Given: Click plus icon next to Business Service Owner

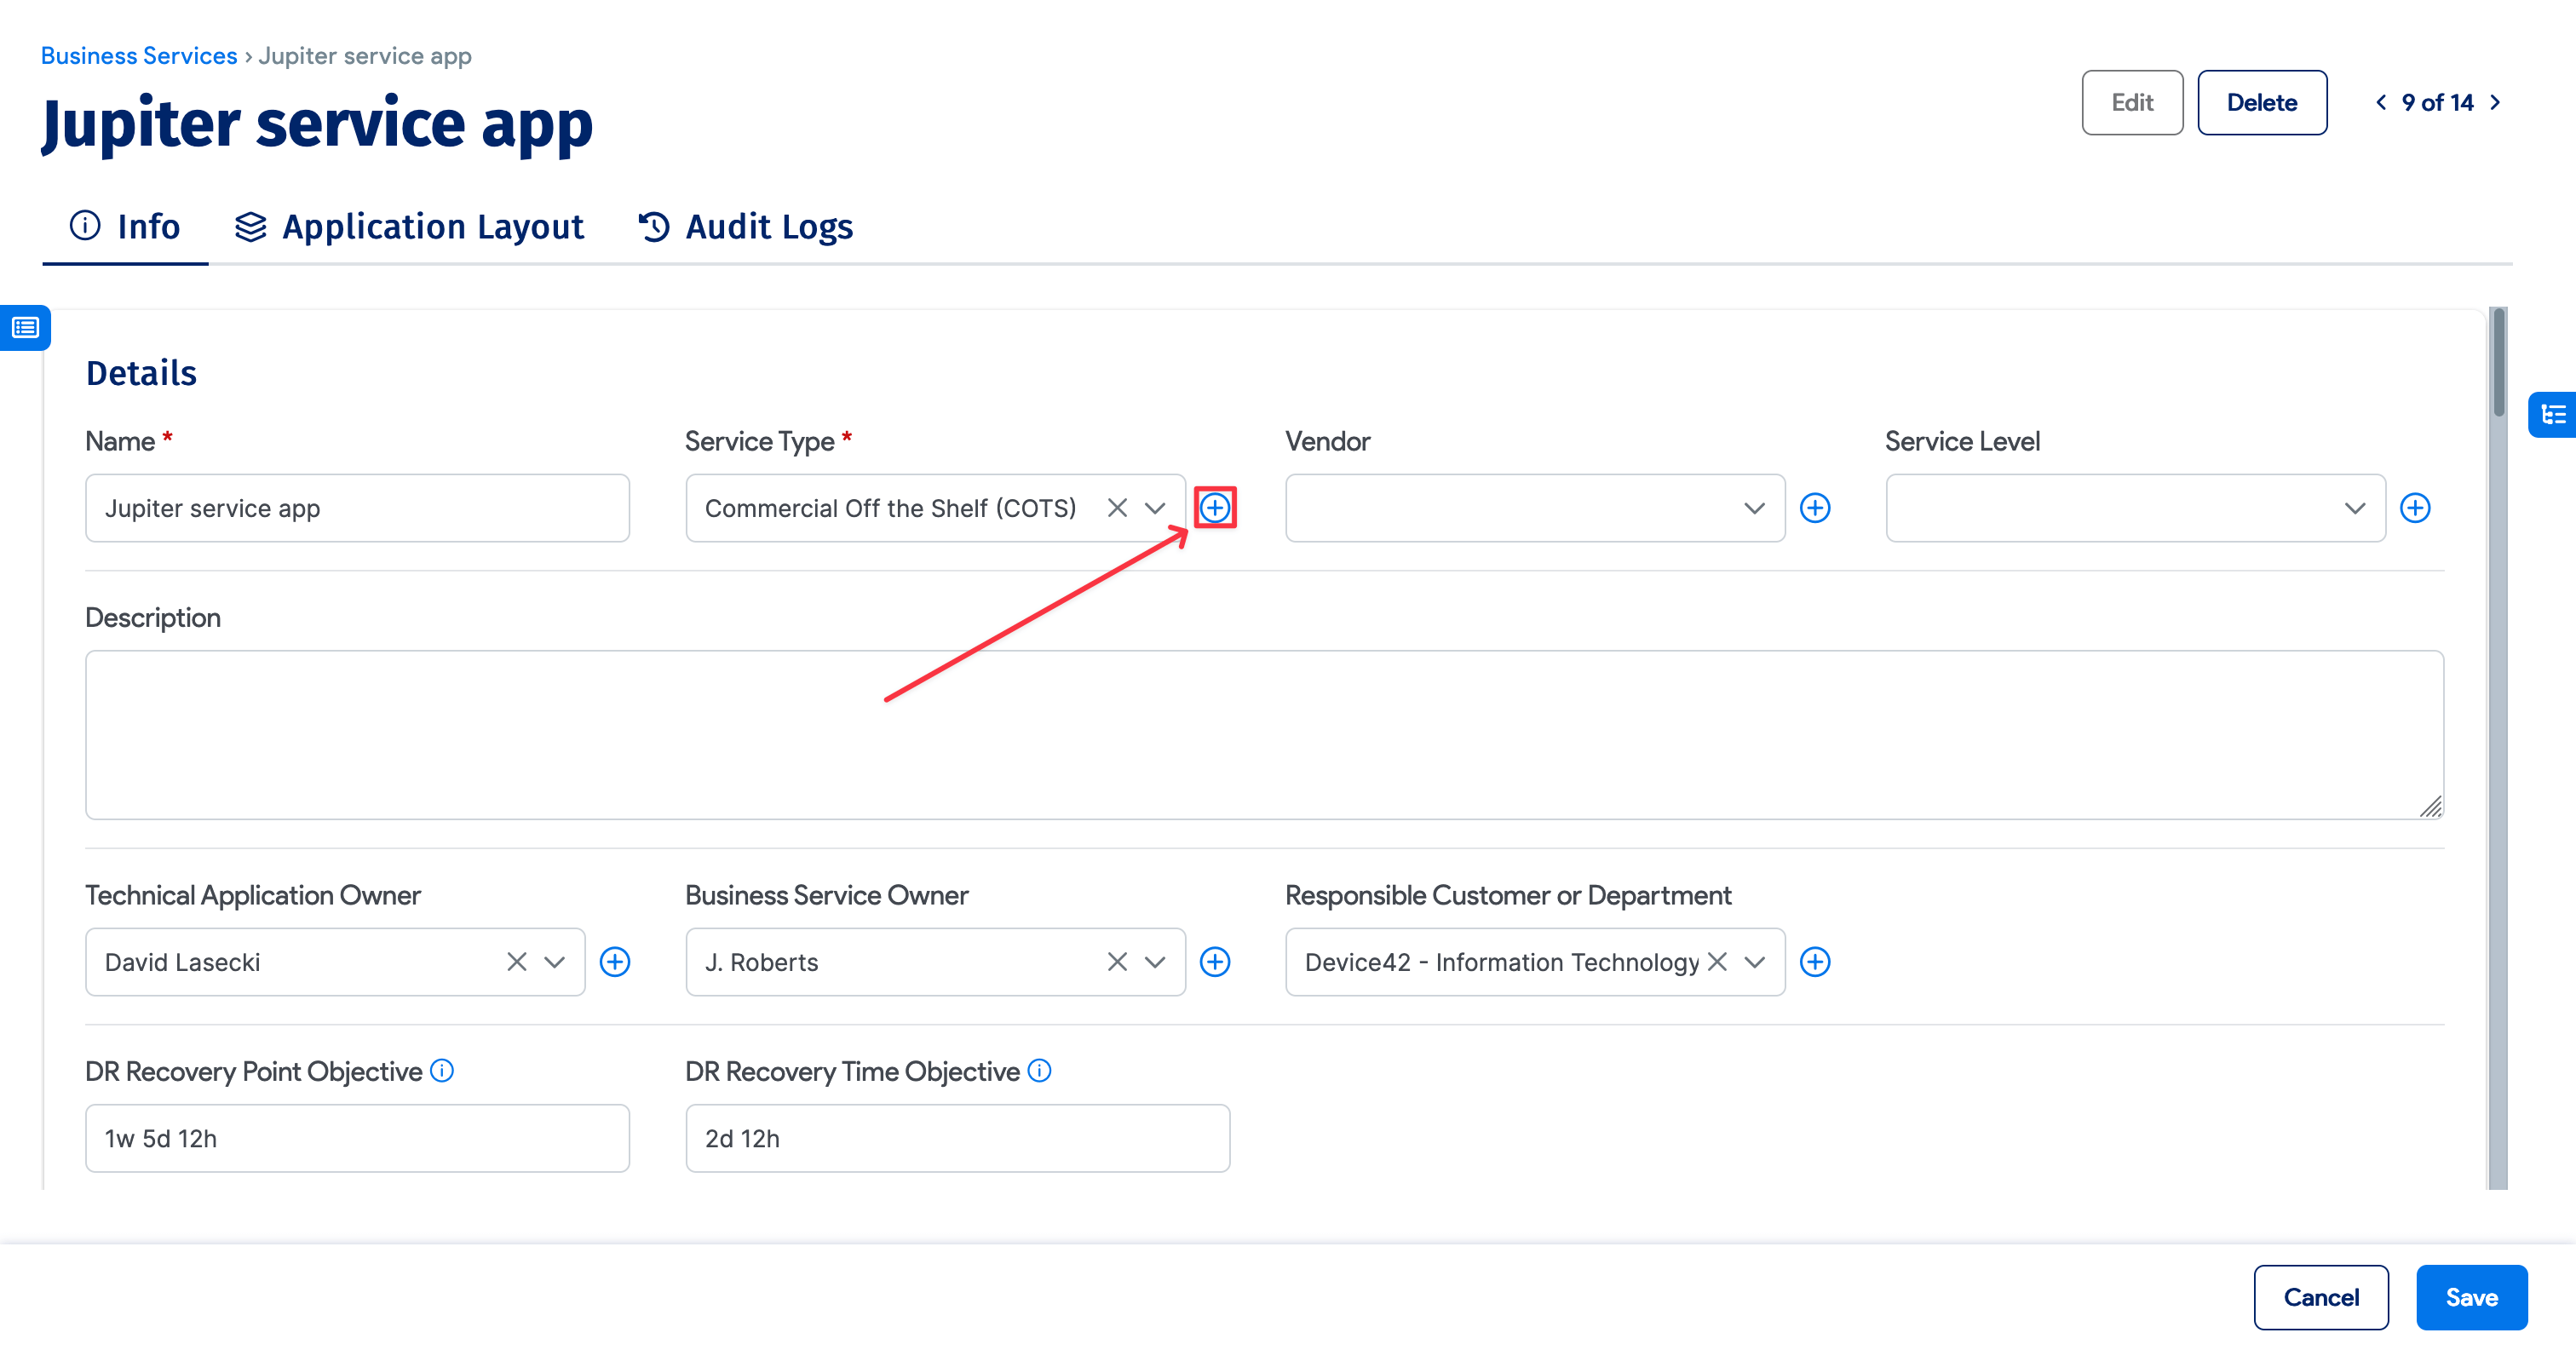Looking at the screenshot, I should click(1214, 962).
